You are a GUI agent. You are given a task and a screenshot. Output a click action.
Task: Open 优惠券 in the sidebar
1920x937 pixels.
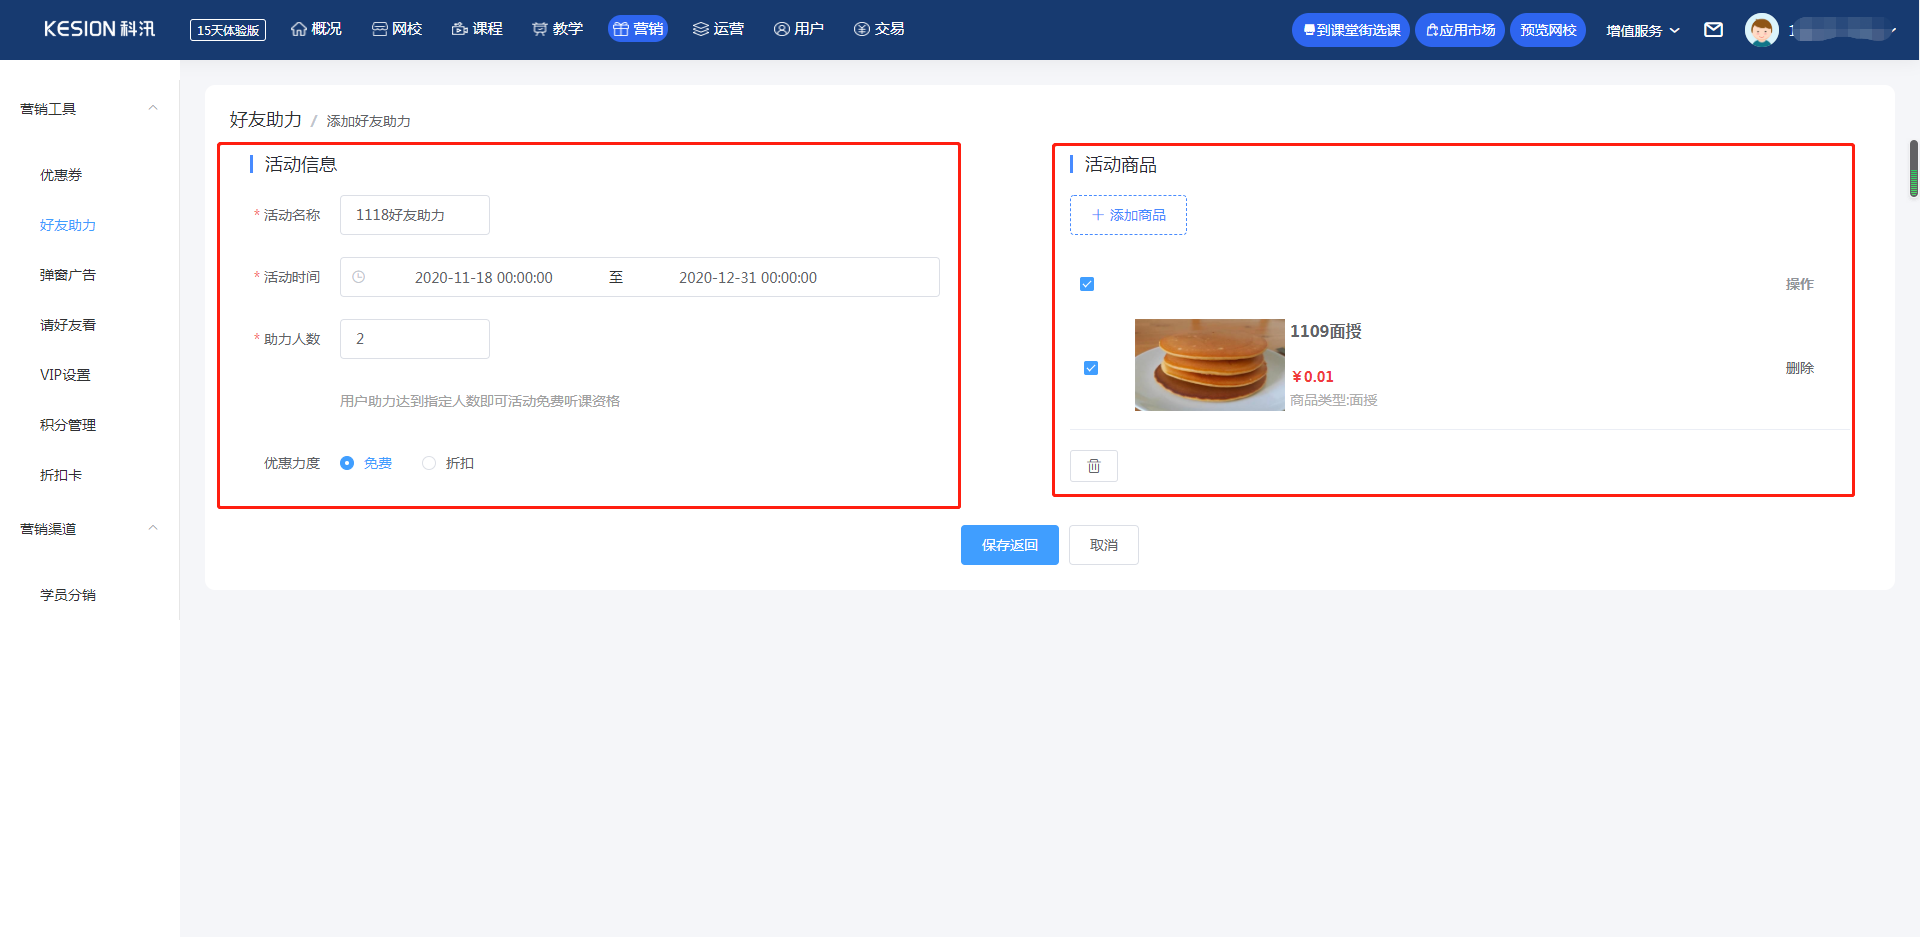(61, 175)
